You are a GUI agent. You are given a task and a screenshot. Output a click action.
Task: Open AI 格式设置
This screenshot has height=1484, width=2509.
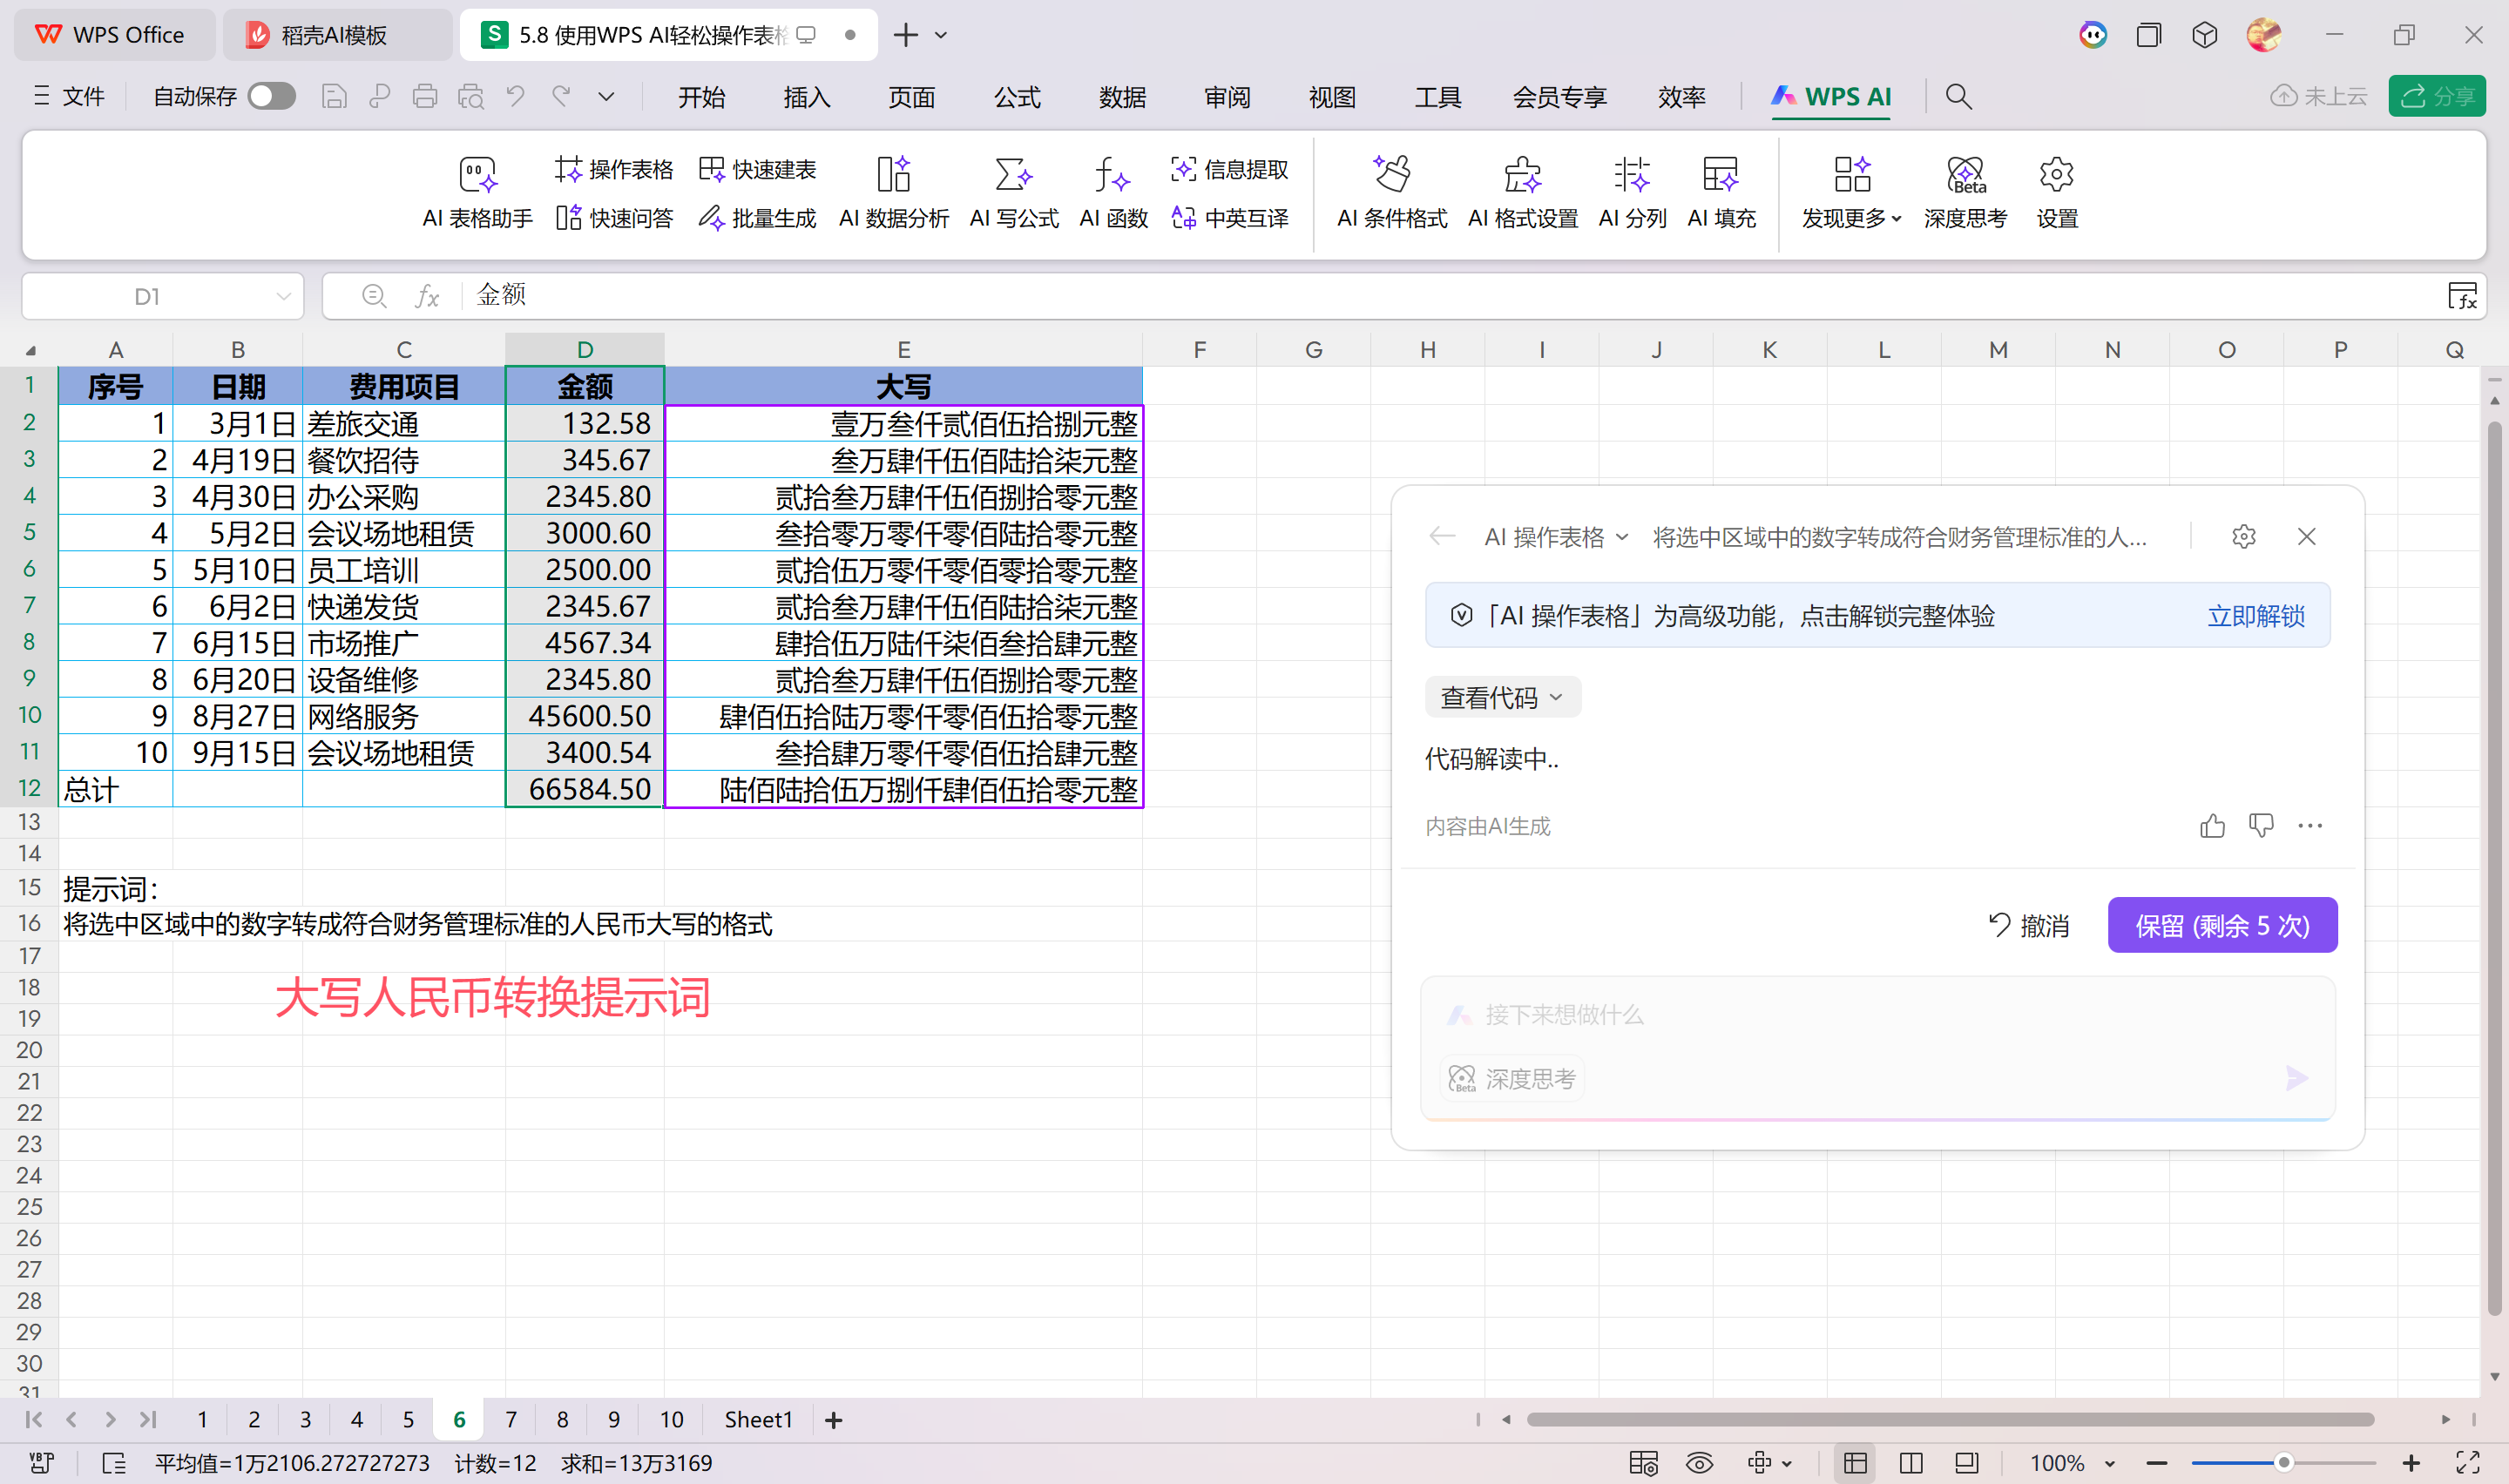(1522, 192)
